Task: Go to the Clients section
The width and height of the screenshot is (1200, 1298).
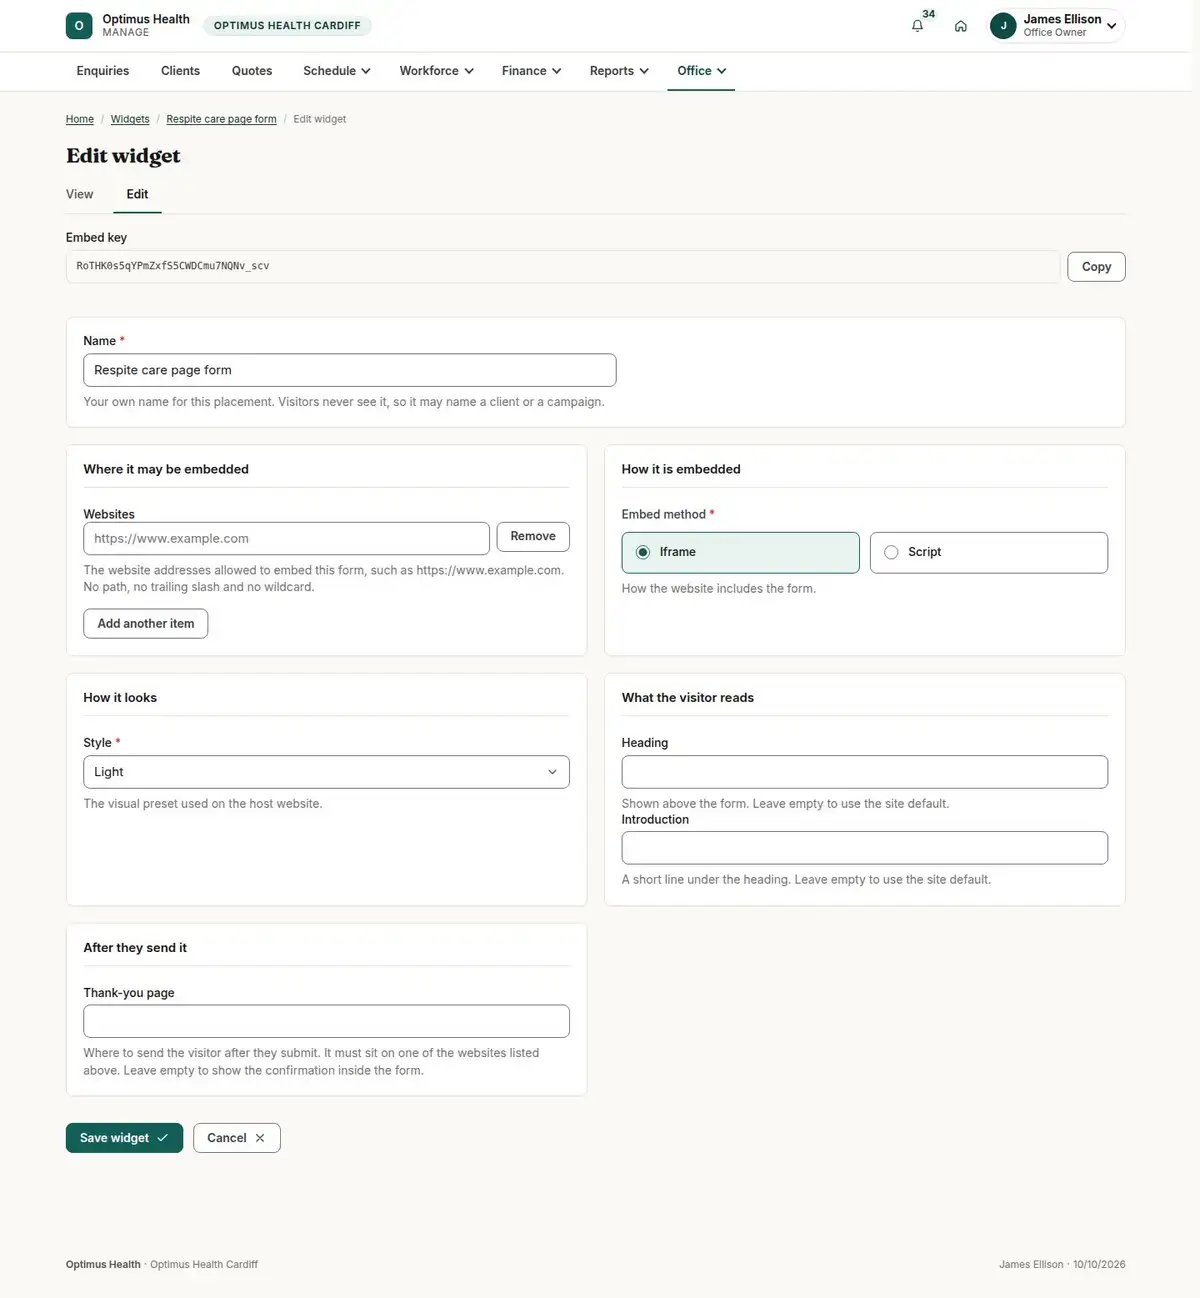Action: coord(180,71)
